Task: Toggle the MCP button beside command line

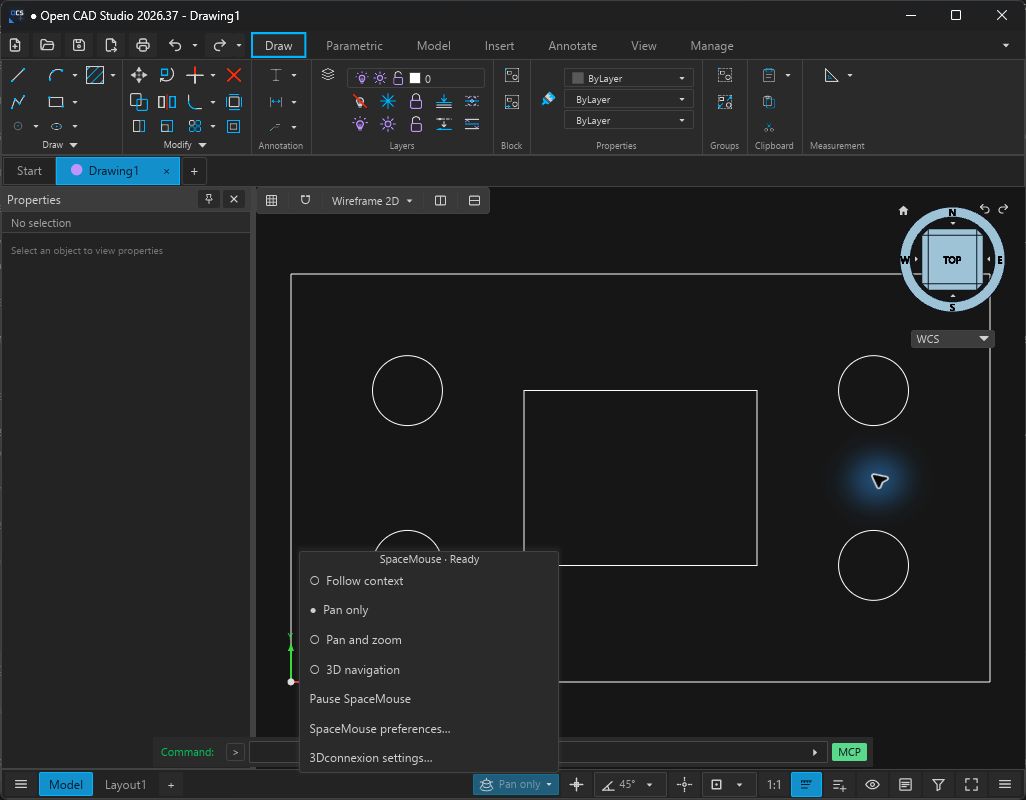Action: click(x=849, y=752)
